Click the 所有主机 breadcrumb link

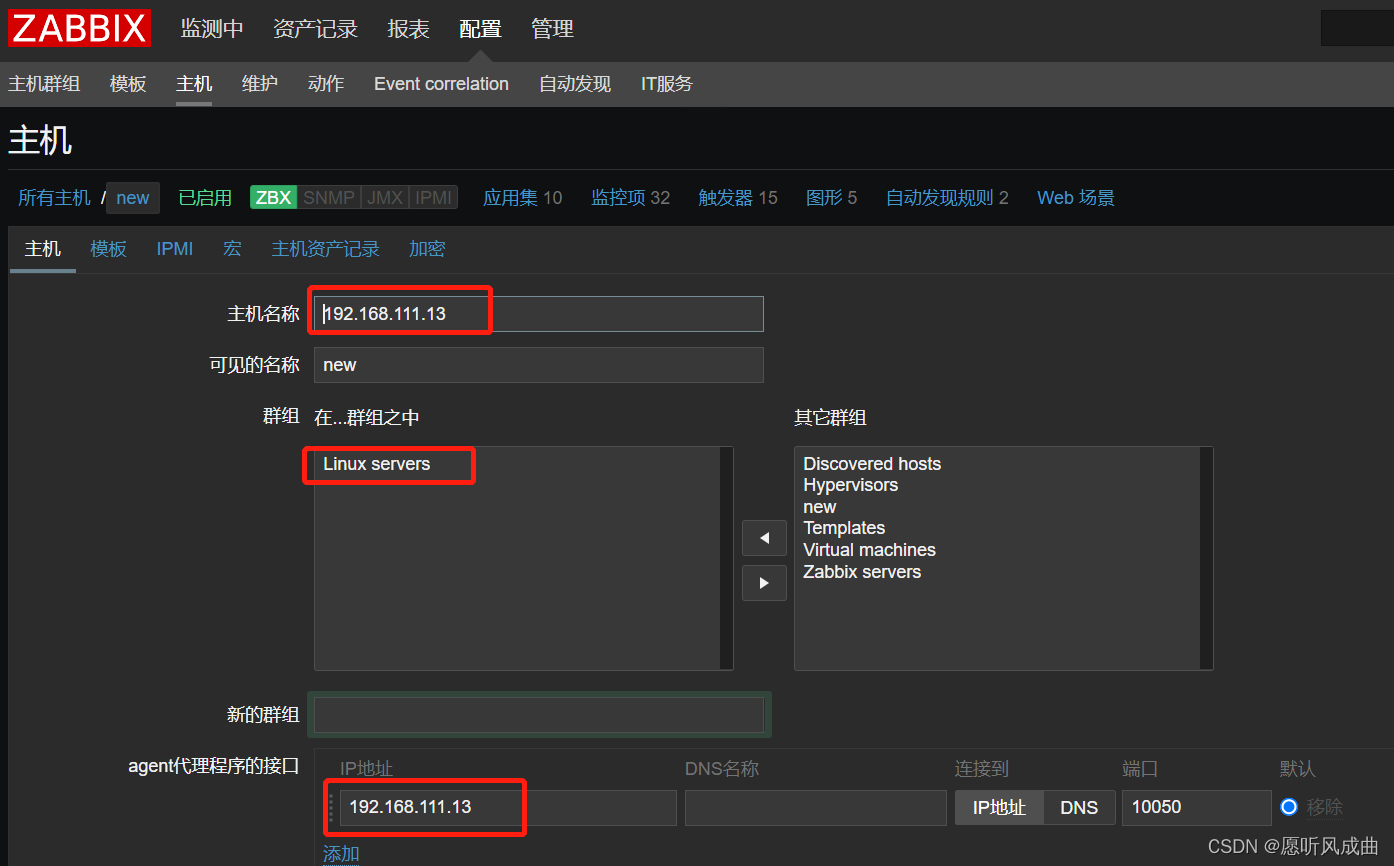tap(54, 198)
